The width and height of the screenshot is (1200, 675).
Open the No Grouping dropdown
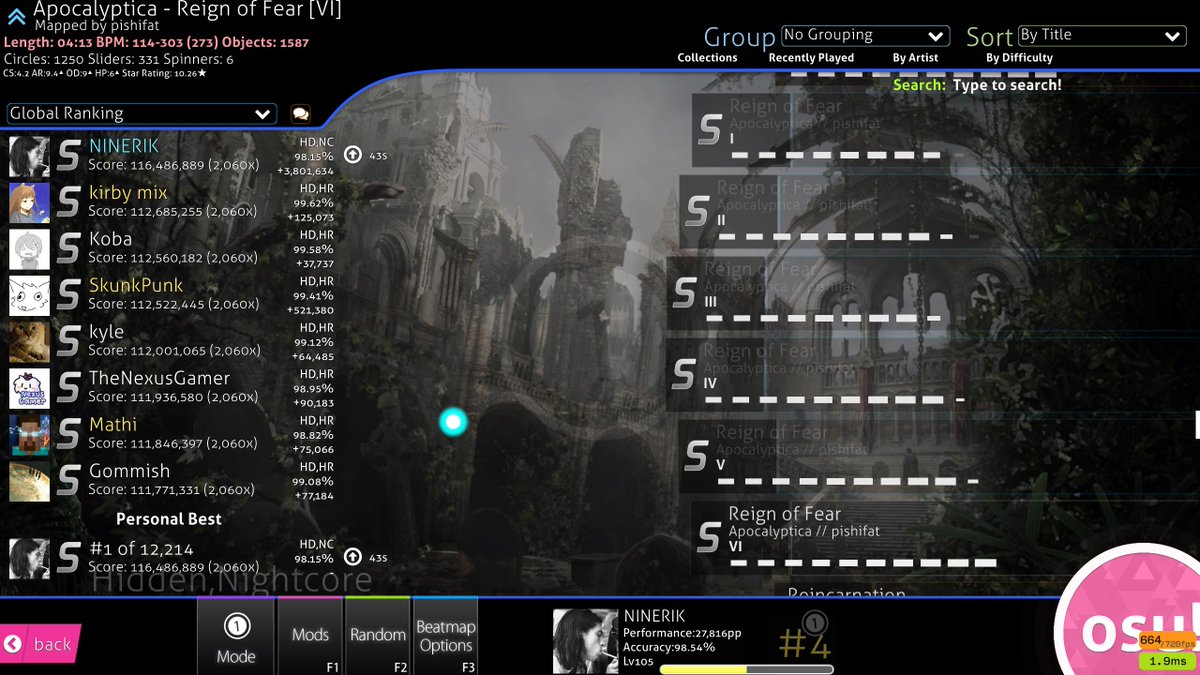pyautogui.click(x=865, y=35)
